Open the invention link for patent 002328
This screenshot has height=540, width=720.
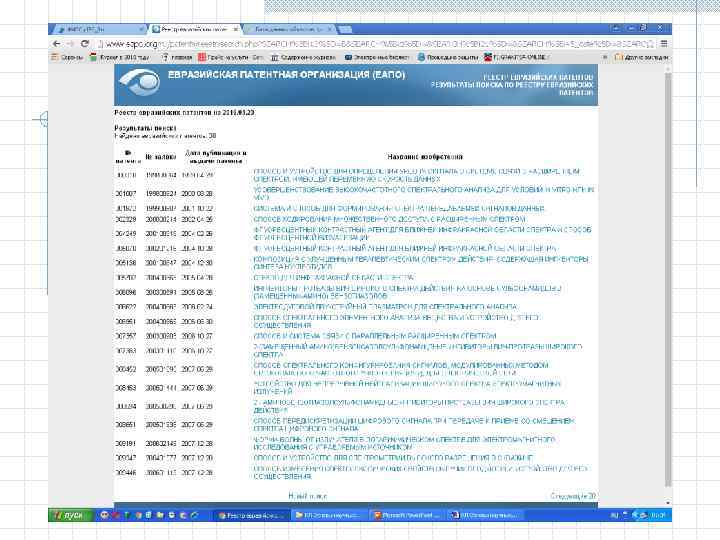(389, 219)
